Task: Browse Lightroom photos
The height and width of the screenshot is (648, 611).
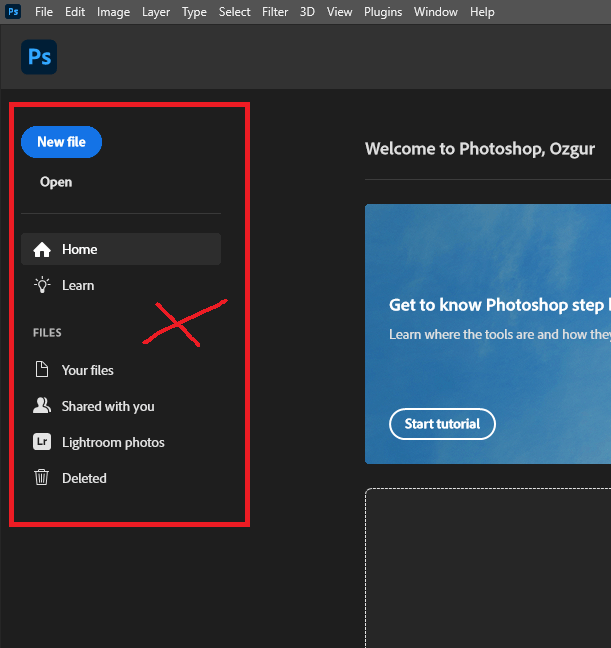Action: [x=113, y=442]
